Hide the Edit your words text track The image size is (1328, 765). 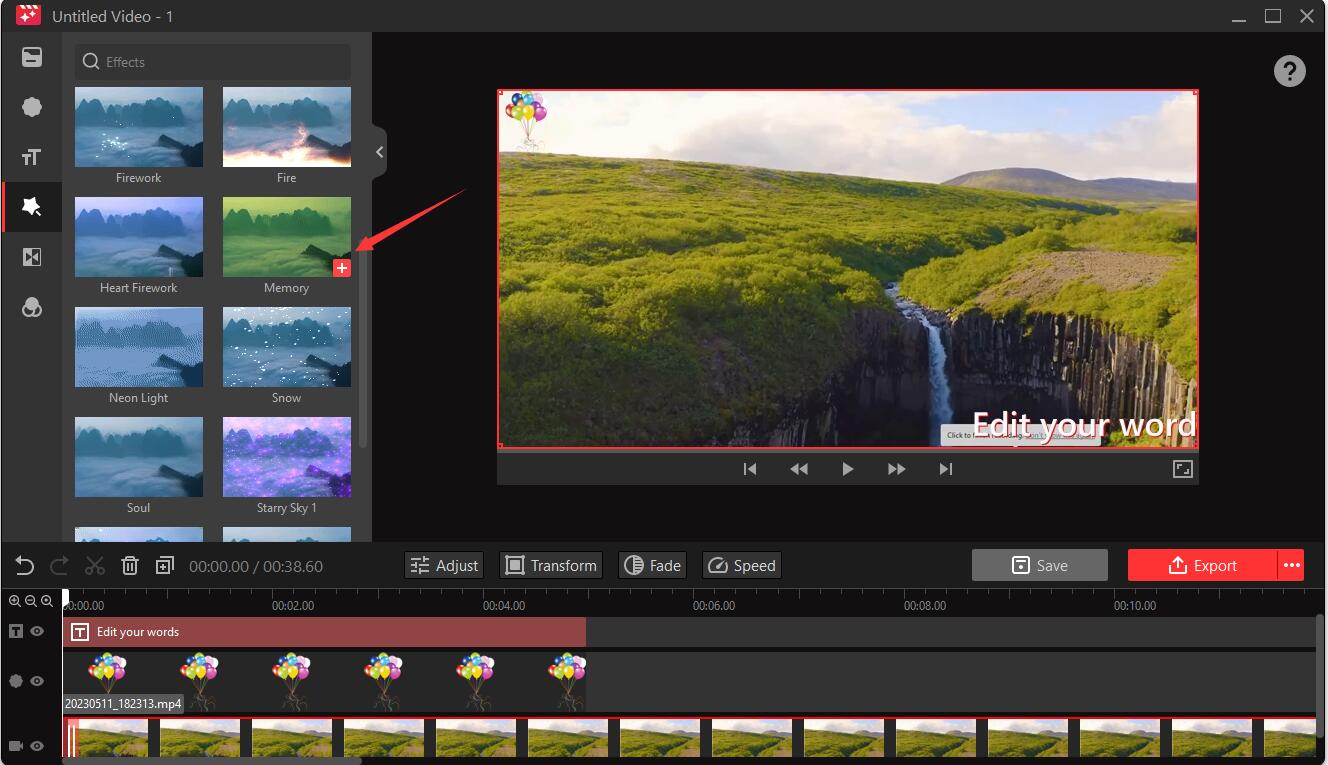pyautogui.click(x=37, y=631)
